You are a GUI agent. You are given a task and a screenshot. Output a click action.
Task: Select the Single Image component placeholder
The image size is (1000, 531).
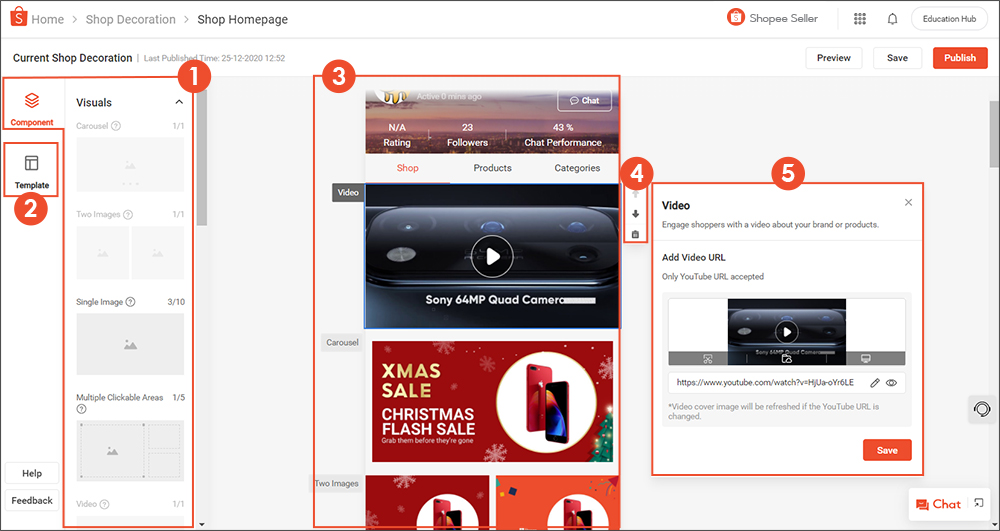130,344
